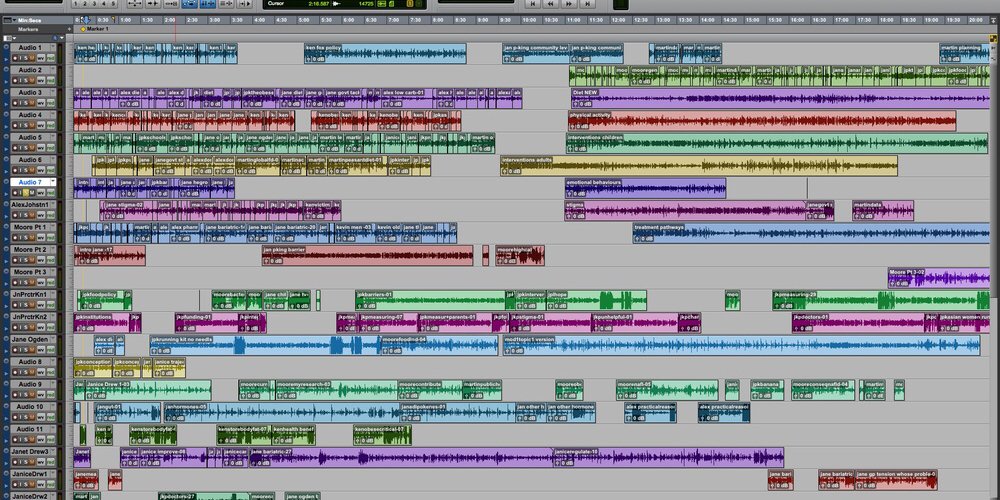Select the jpkrunning kit no needle clip

click(x=265, y=345)
